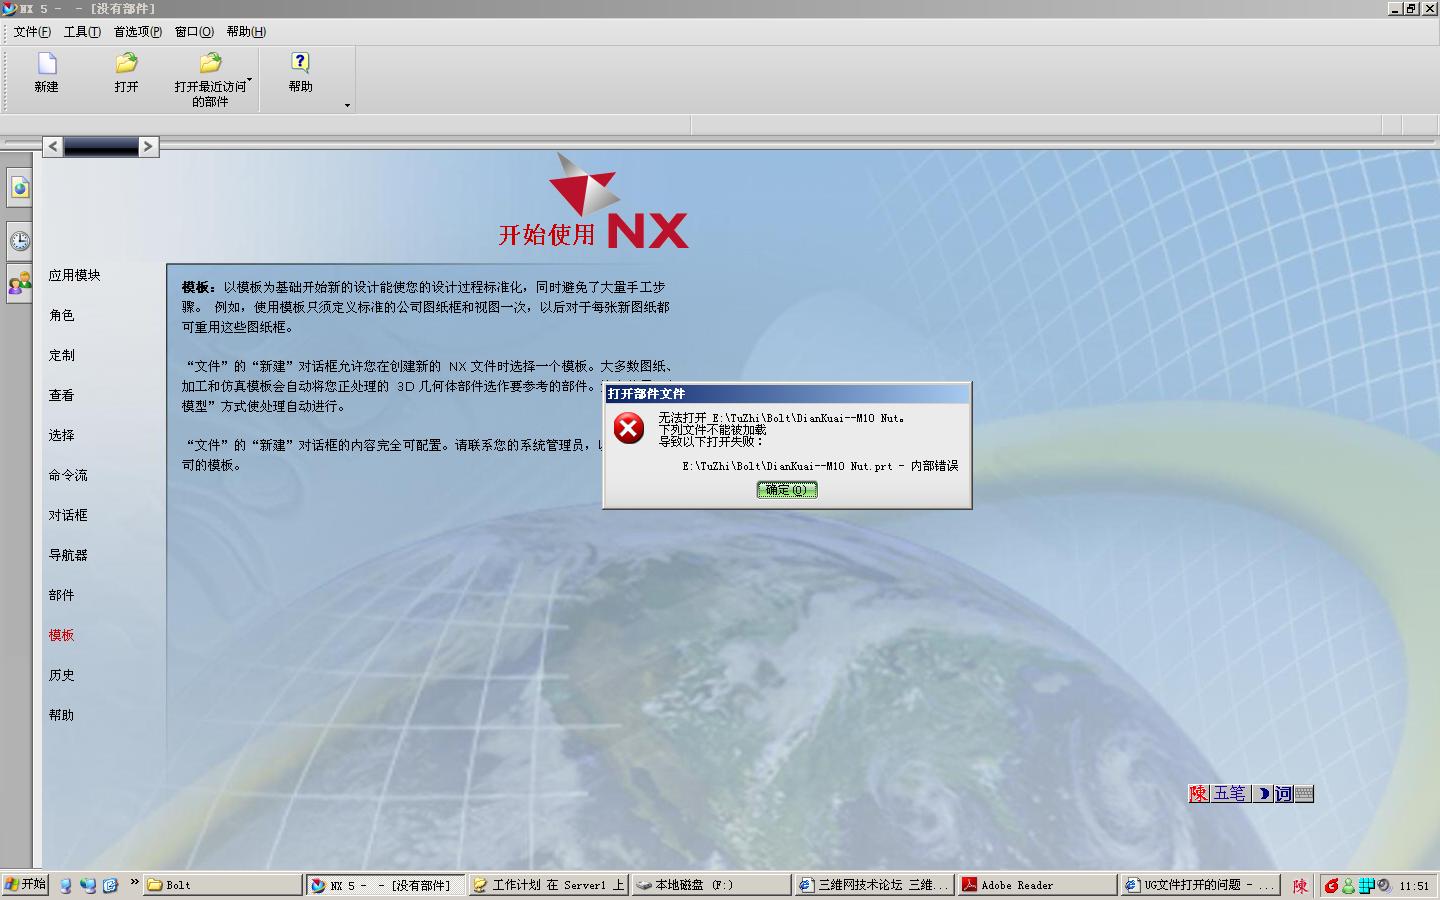This screenshot has width=1440, height=900.
Task: Open the IME soft keyboard icon
Action: 1304,793
